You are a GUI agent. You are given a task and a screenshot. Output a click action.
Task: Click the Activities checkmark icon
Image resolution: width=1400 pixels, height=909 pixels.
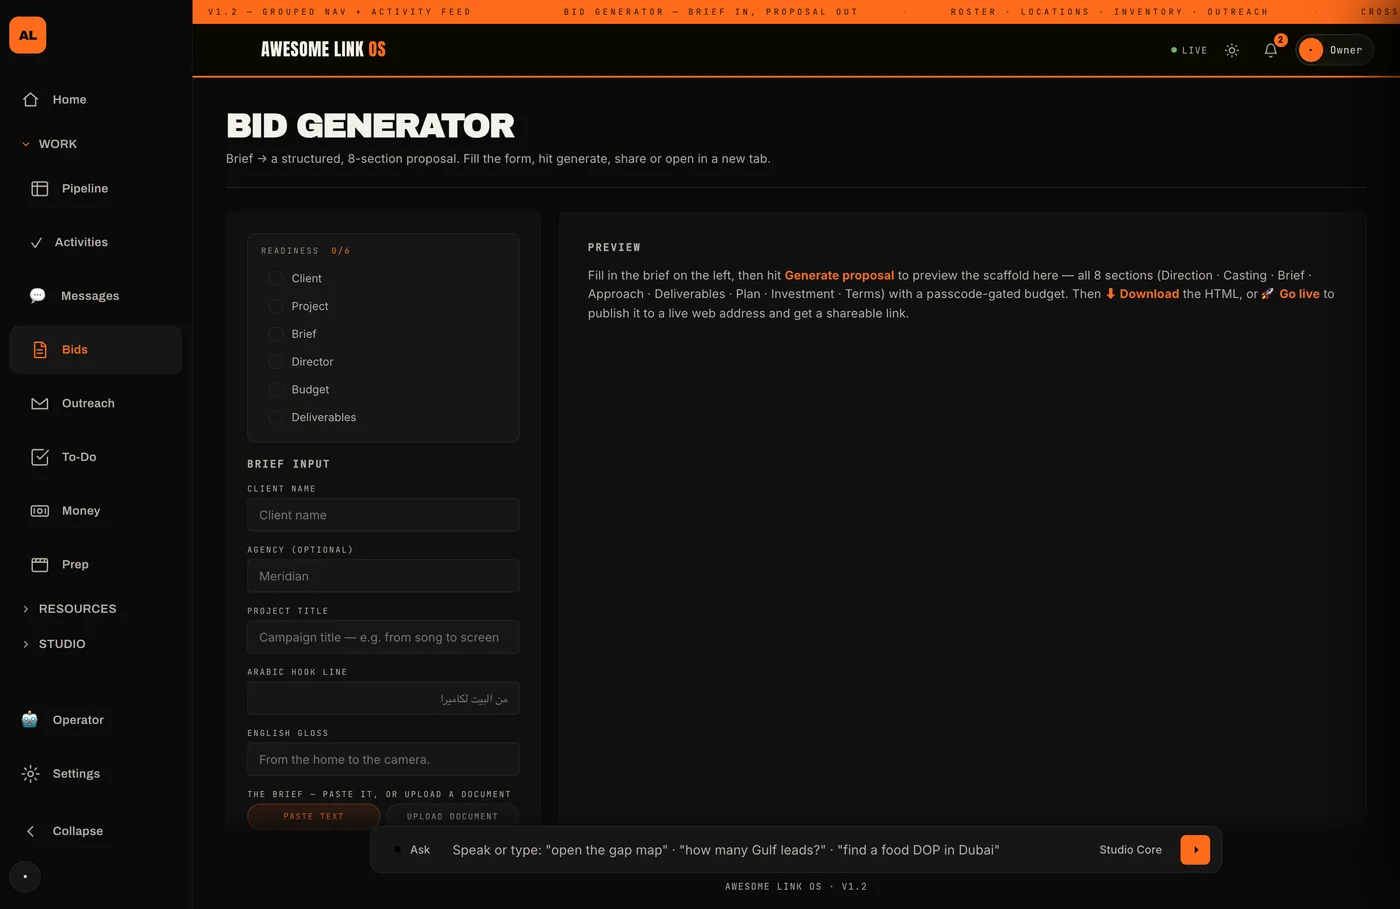pos(36,242)
